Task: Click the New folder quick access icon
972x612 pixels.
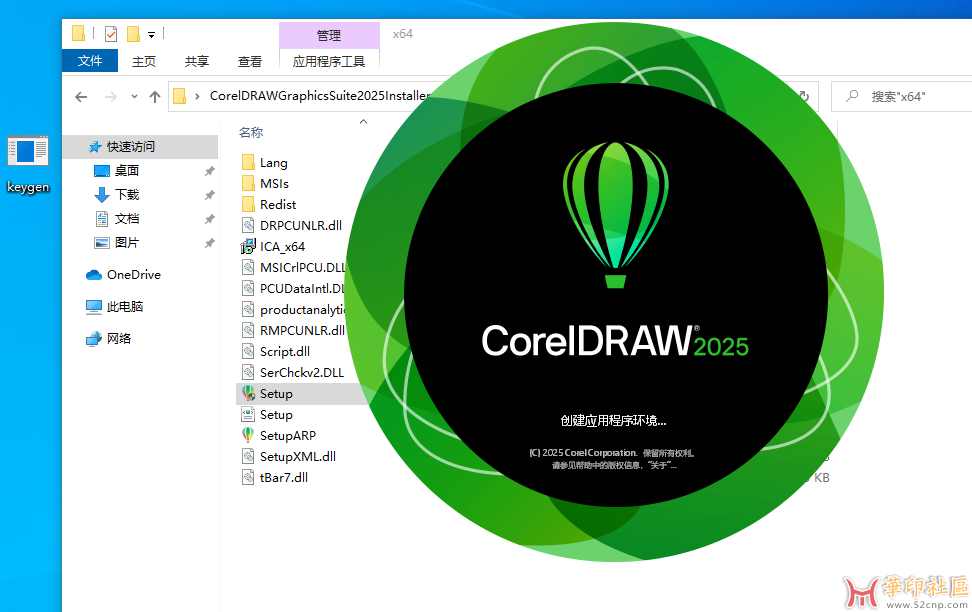Action: coord(133,33)
